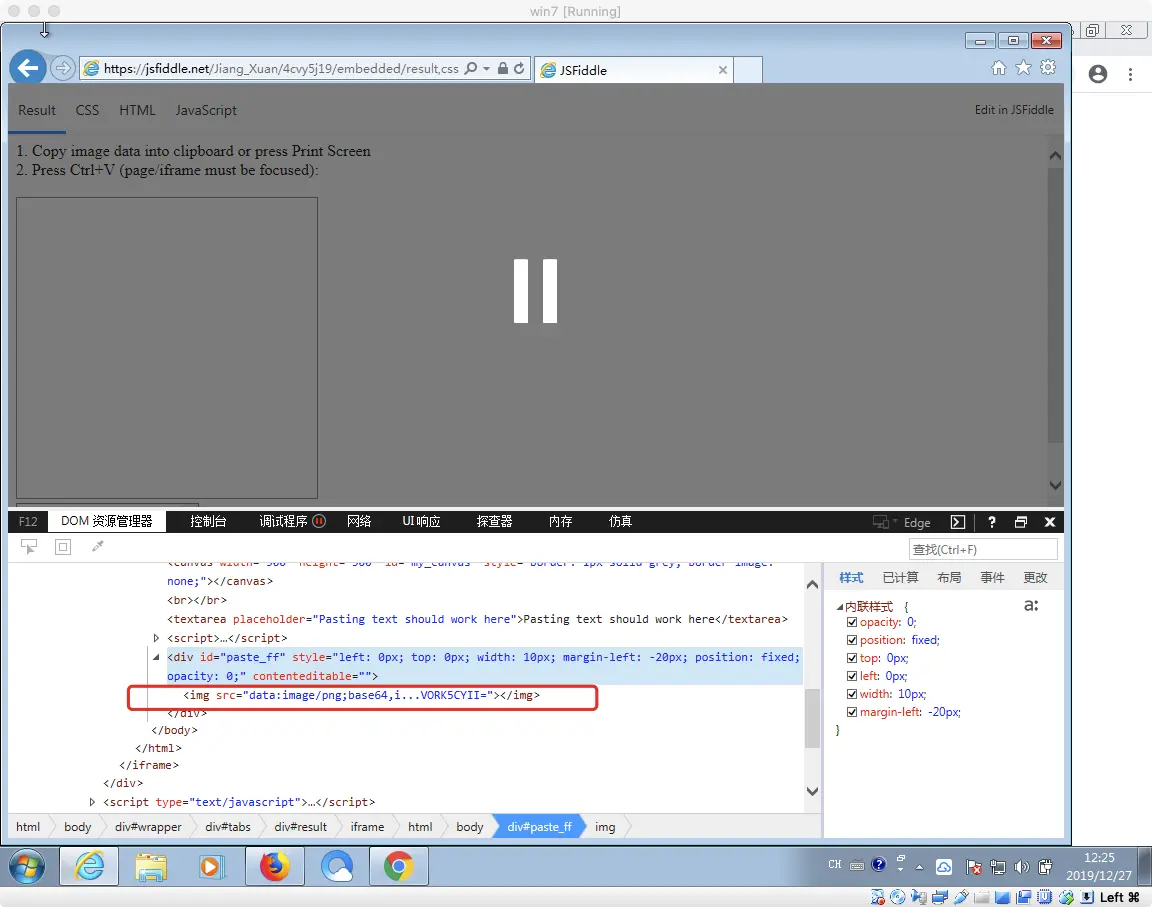Open new blank IE tab

click(x=748, y=70)
